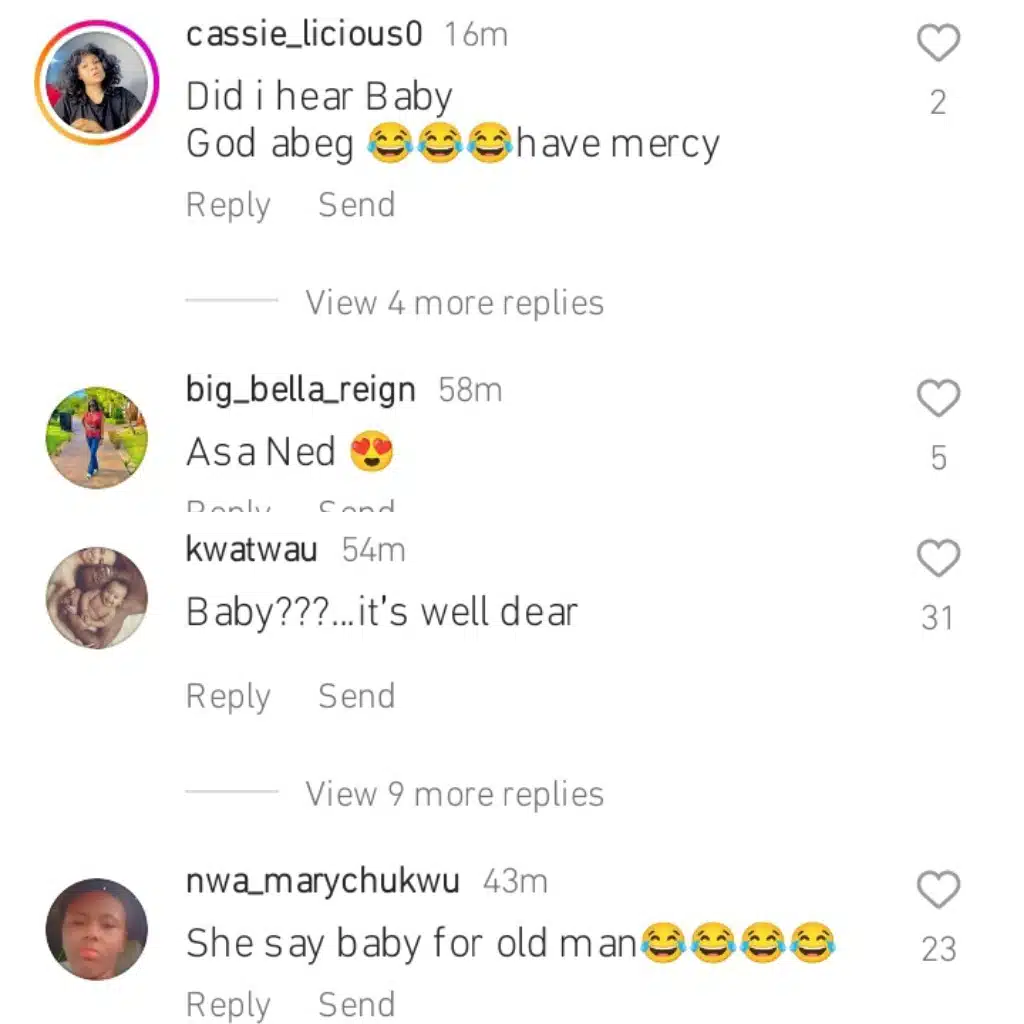The height and width of the screenshot is (1024, 1024).
Task: Like big_bella_reign's comment with the heart
Action: (x=938, y=398)
